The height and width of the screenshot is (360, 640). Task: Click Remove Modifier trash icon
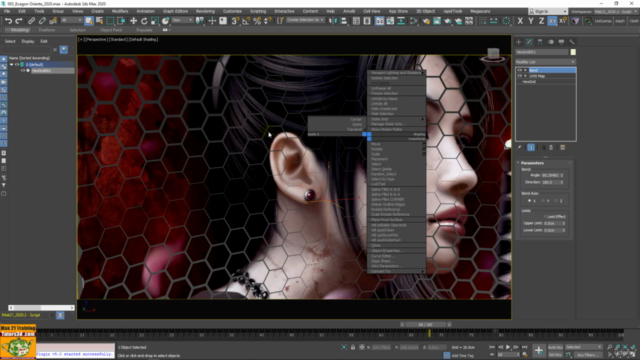[x=551, y=147]
